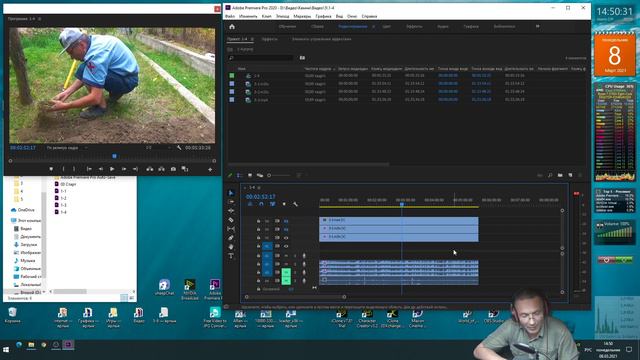Image resolution: width=640 pixels, height=360 pixels.
Task: Open the Окно menu
Action: pos(352,16)
